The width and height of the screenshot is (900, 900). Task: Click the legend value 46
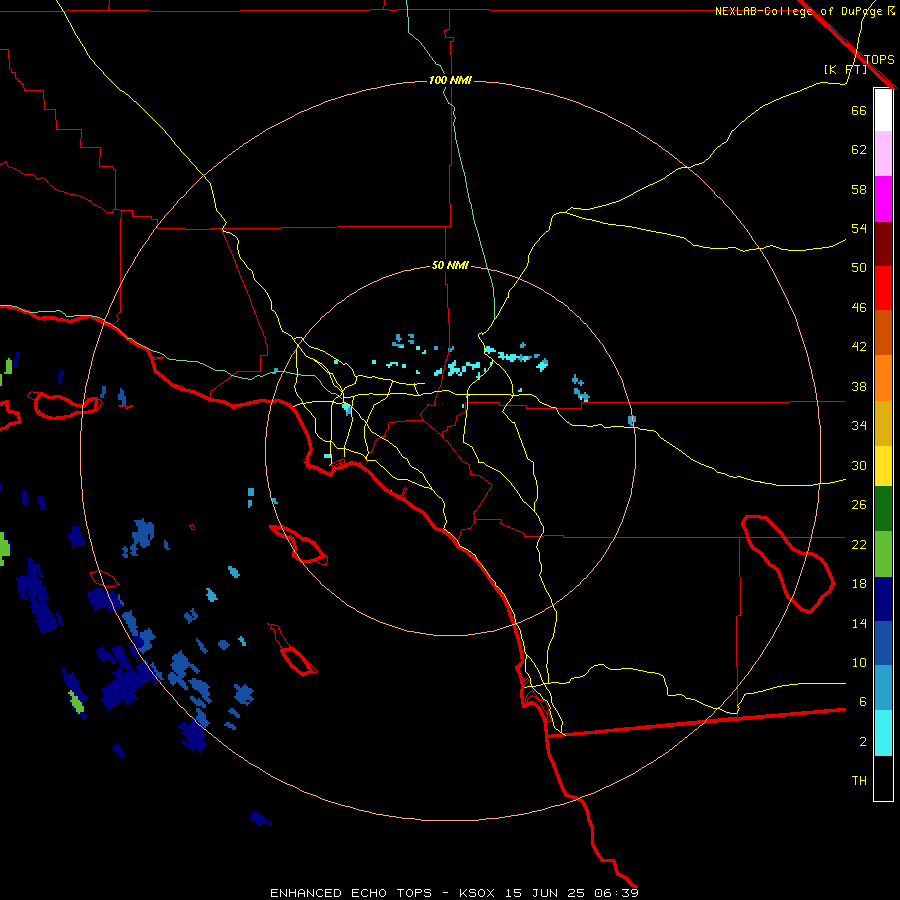(859, 308)
